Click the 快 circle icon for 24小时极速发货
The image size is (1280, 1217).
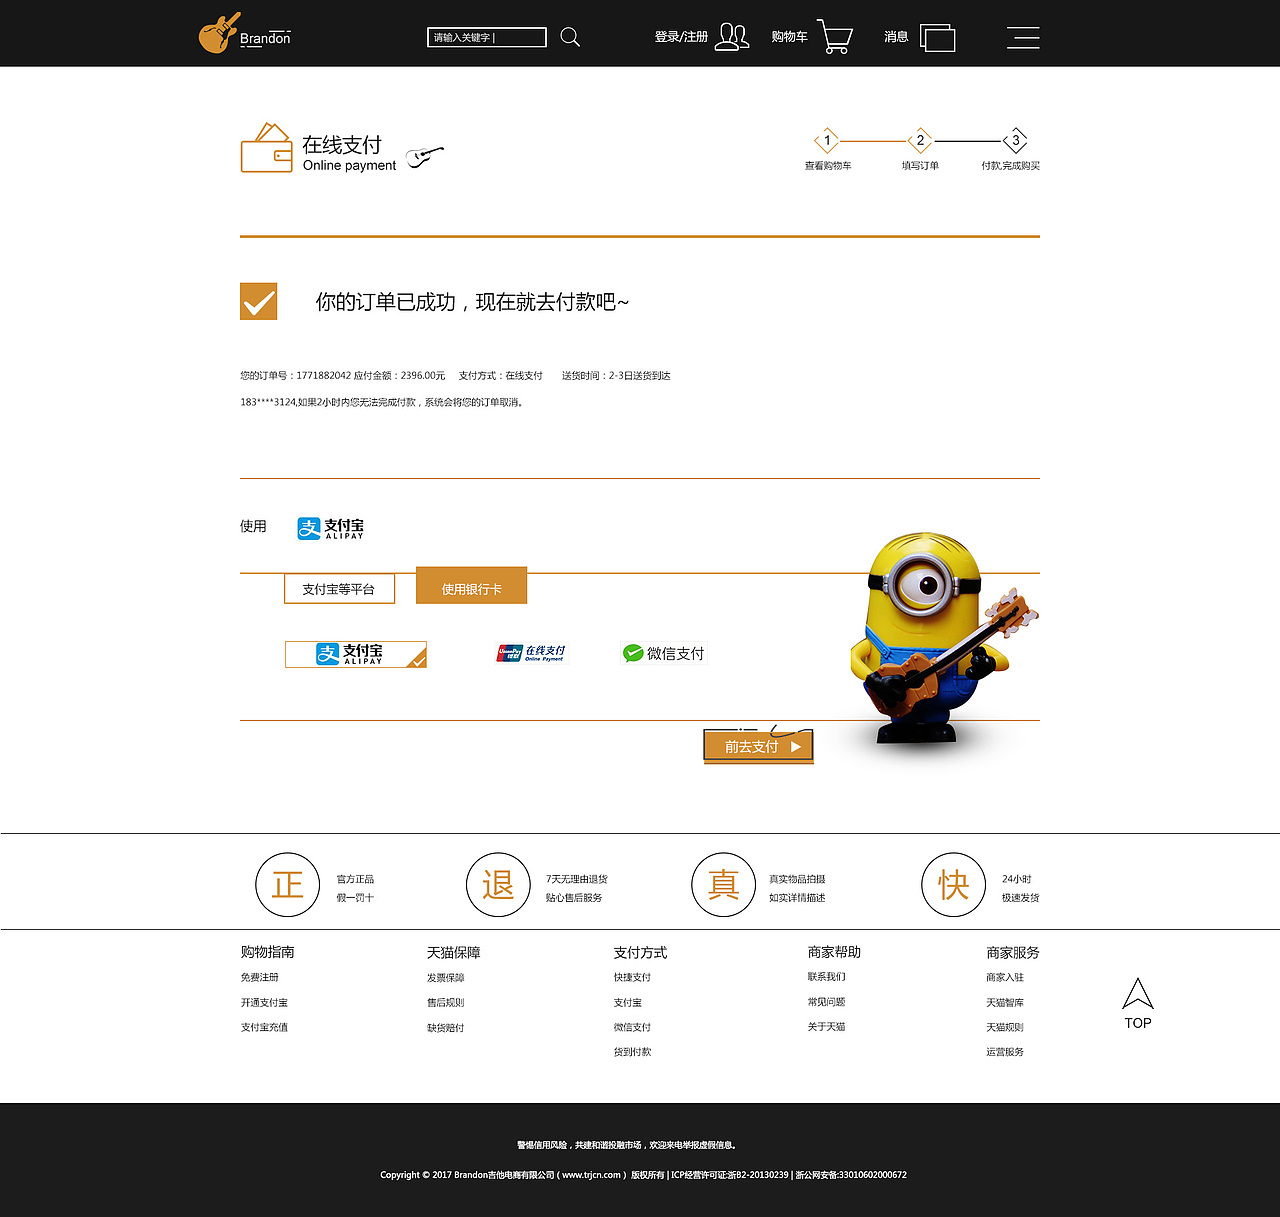click(953, 885)
